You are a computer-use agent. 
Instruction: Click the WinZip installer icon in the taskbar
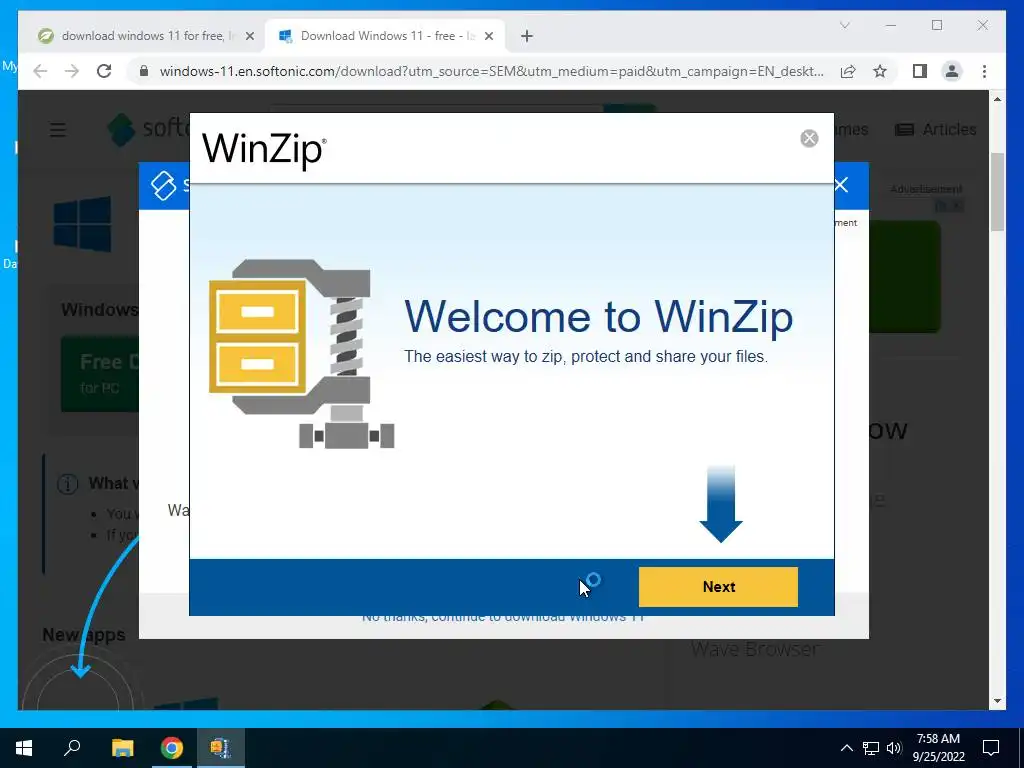coord(221,748)
